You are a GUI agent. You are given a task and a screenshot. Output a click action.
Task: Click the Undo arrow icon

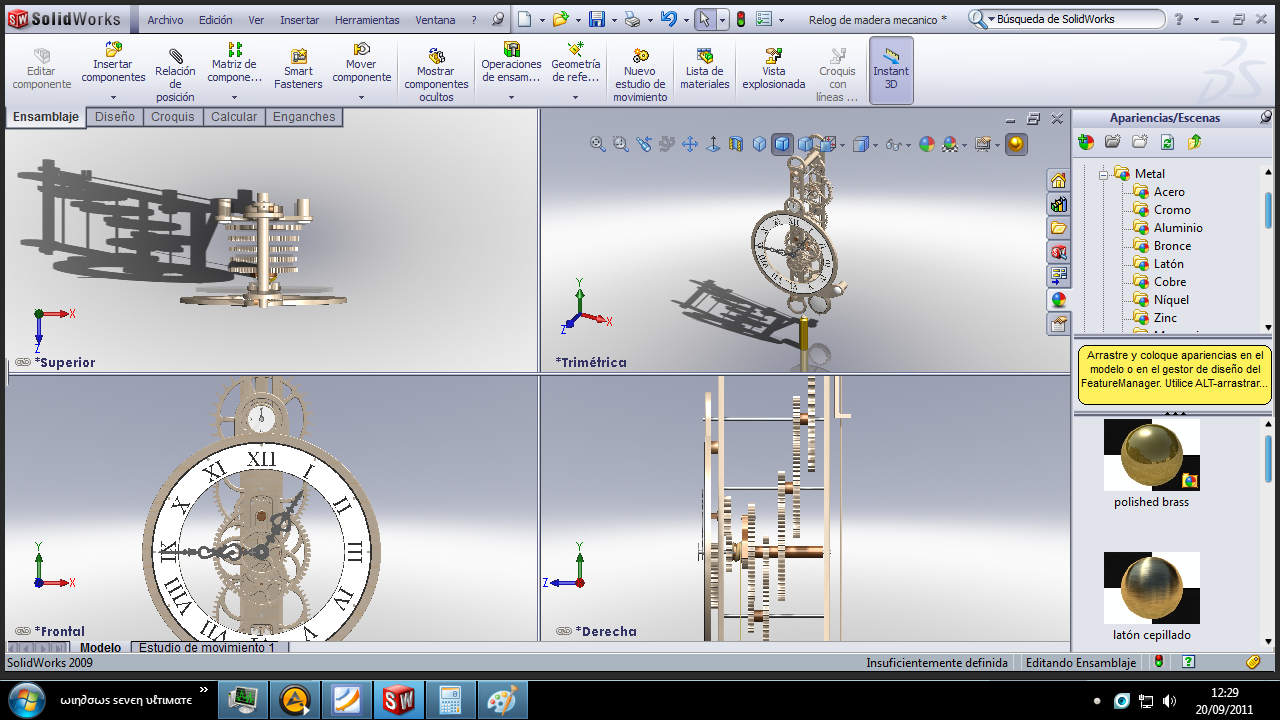click(x=669, y=19)
